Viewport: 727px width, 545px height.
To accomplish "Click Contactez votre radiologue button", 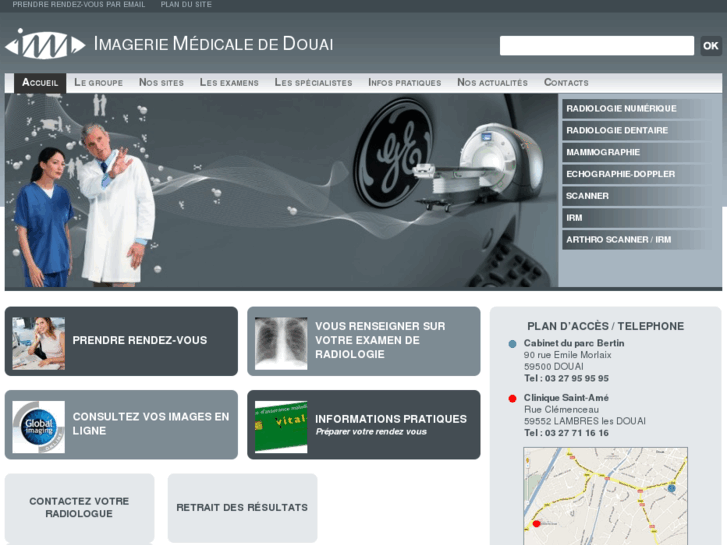I will (79, 508).
